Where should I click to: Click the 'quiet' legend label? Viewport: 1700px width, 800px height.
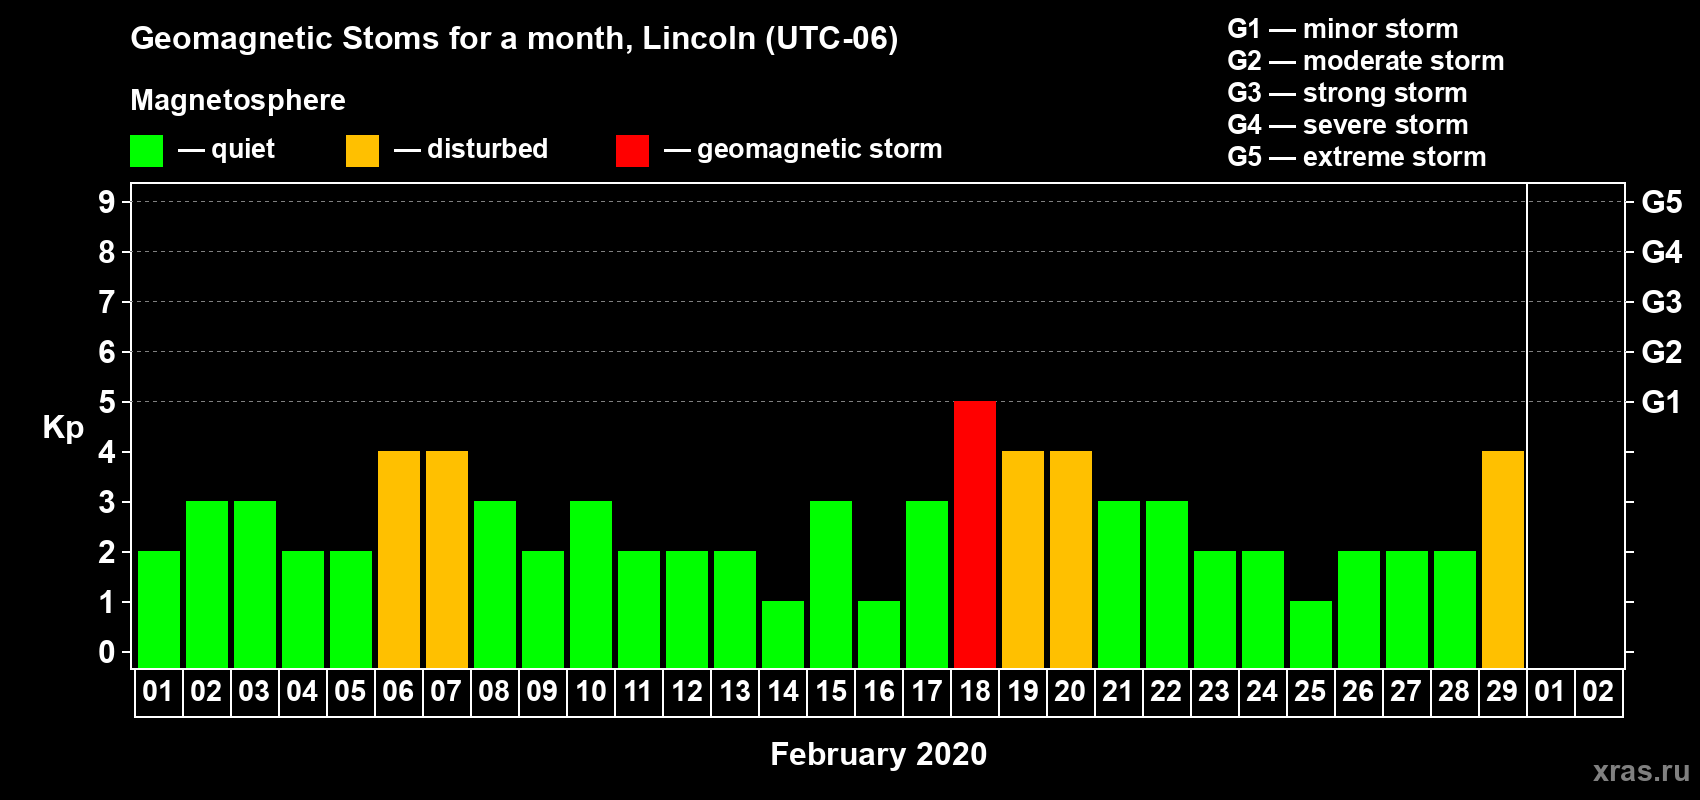pos(243,149)
